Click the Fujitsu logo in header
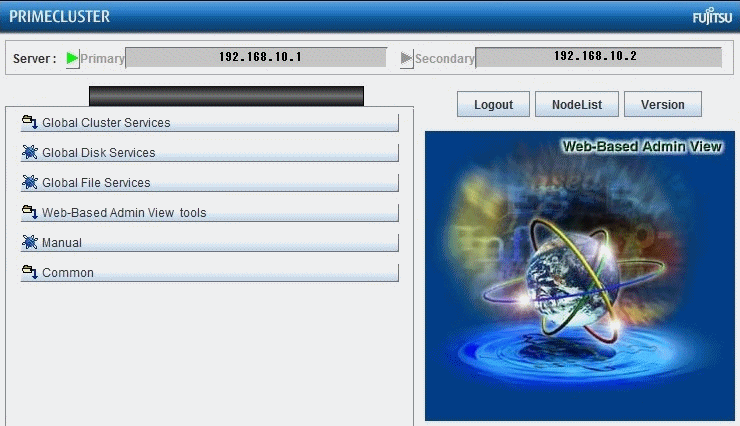The image size is (740, 426). coord(712,17)
